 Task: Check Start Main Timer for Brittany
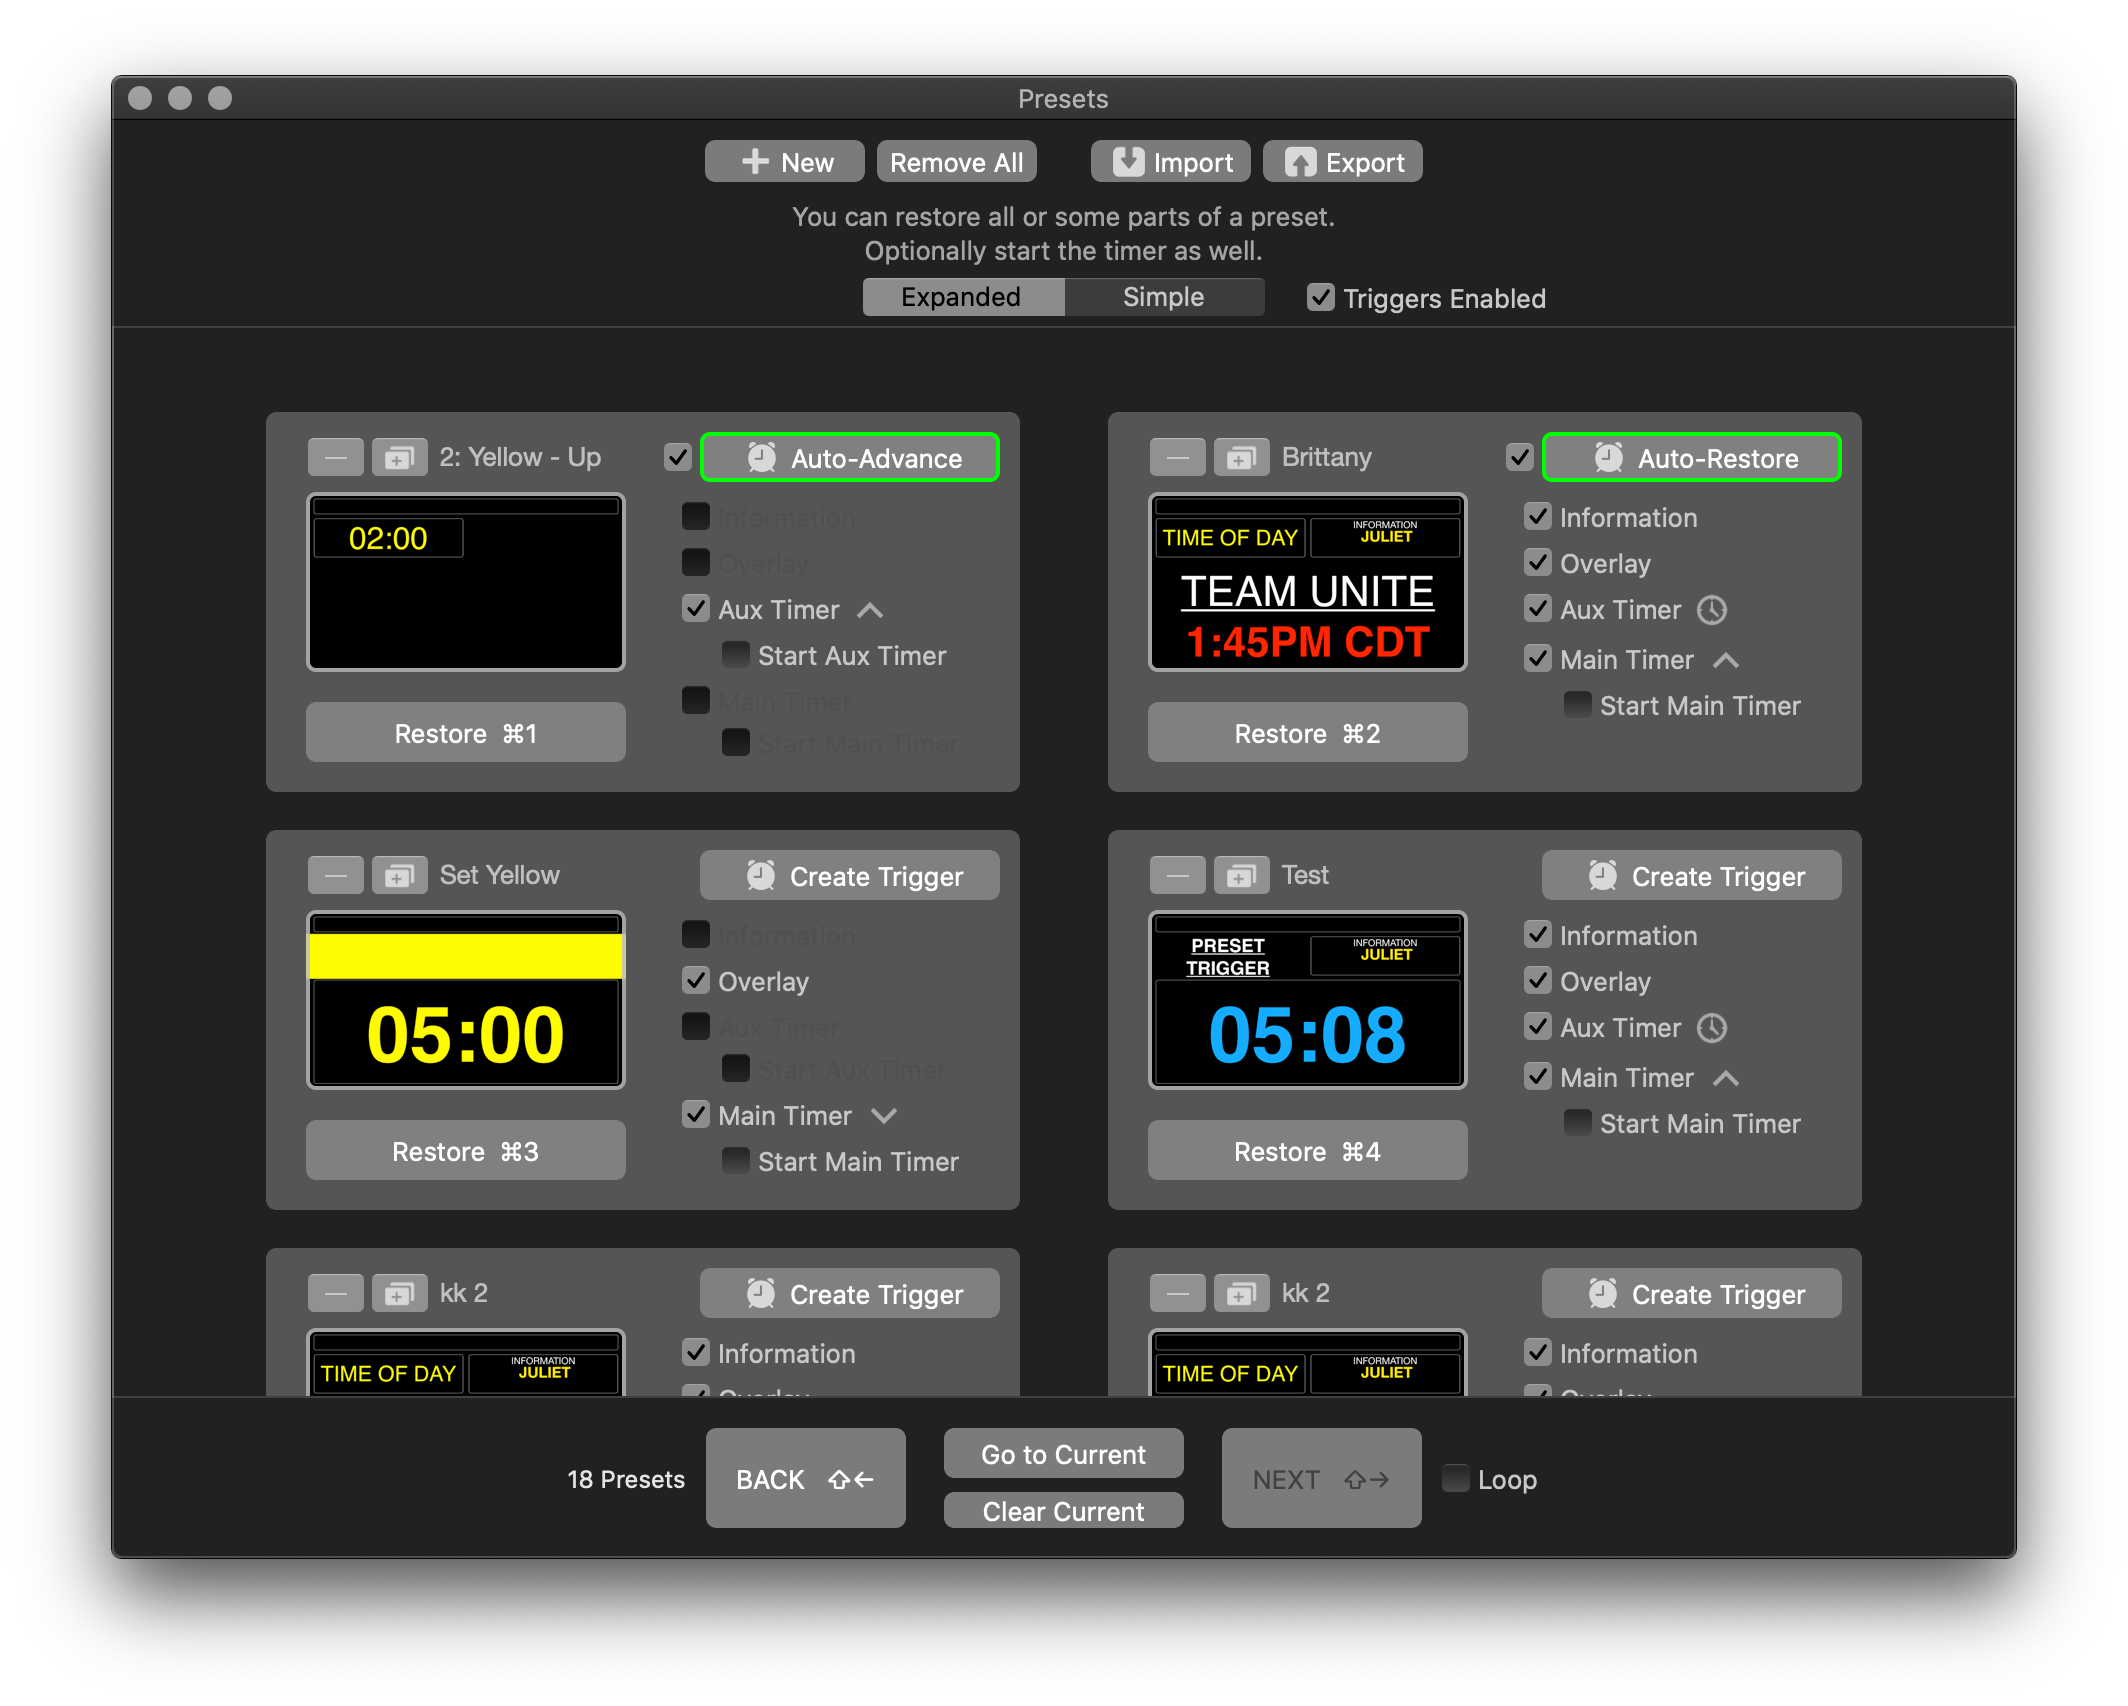[x=1578, y=705]
